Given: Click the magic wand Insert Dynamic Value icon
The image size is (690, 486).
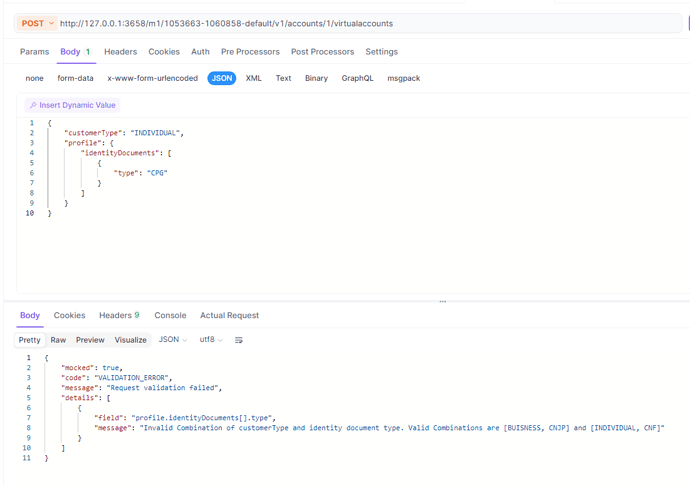Looking at the screenshot, I should [x=33, y=105].
